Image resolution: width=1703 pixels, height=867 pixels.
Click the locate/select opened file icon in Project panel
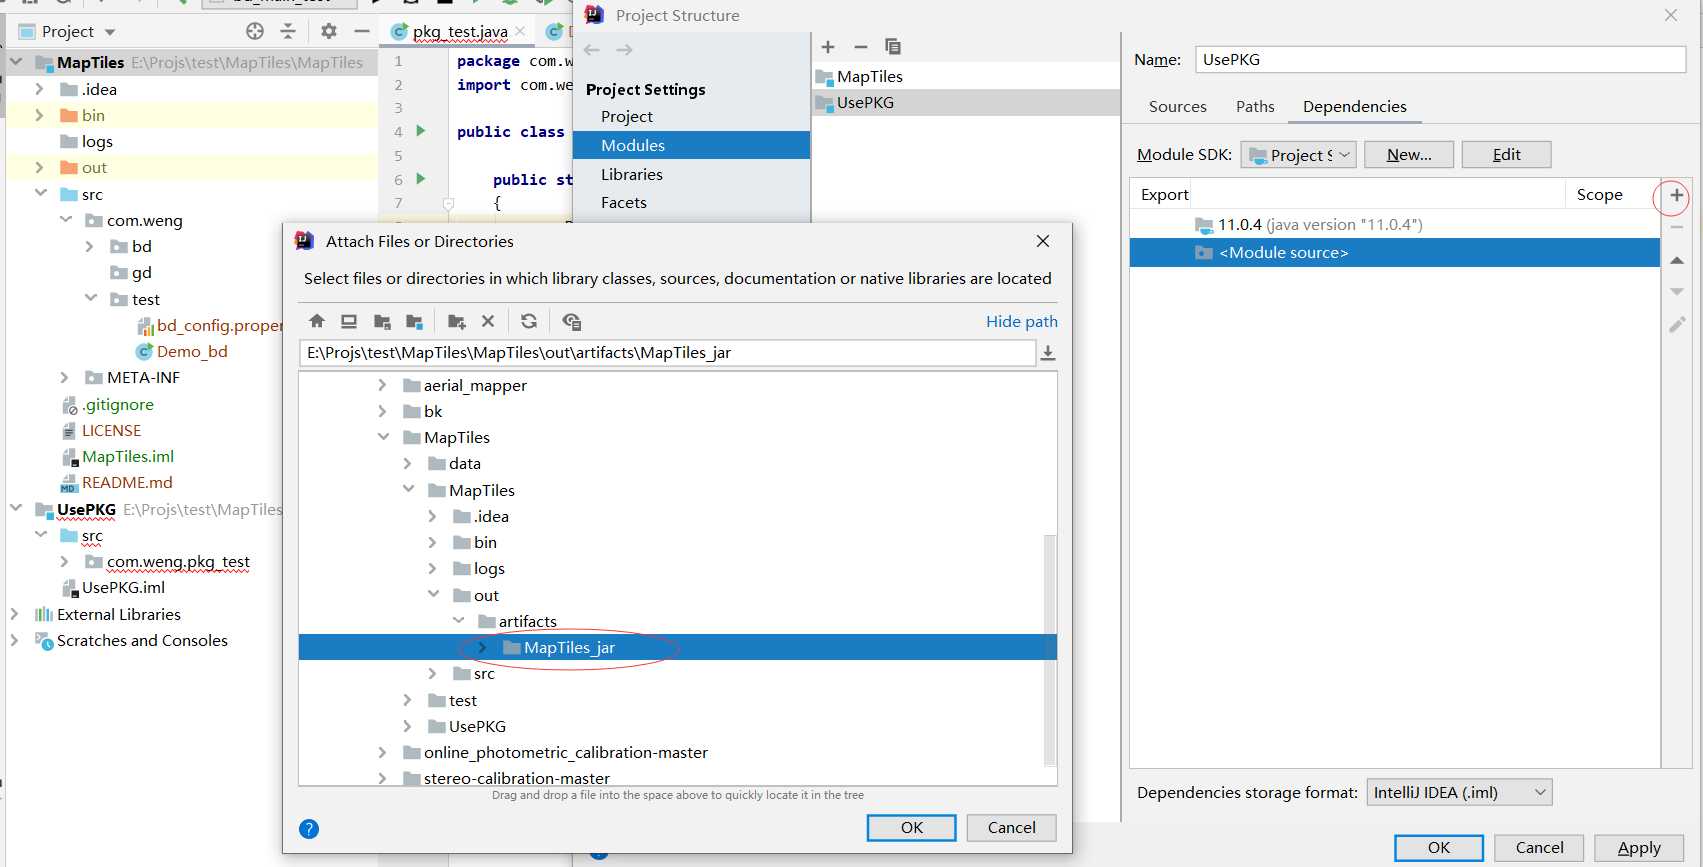[x=255, y=31]
